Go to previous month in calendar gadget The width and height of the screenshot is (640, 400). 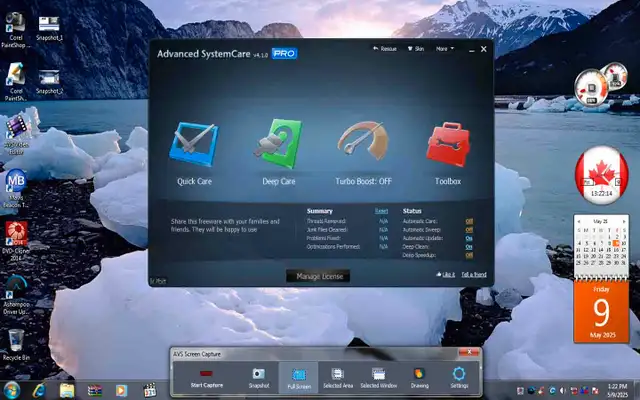[x=579, y=222]
